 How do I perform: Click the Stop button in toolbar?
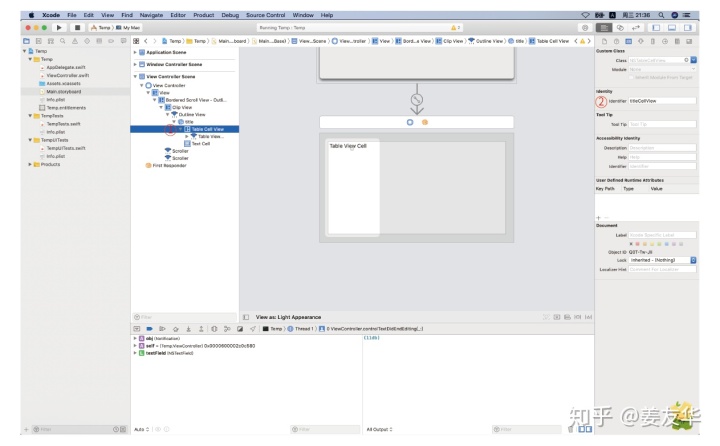pyautogui.click(x=77, y=28)
